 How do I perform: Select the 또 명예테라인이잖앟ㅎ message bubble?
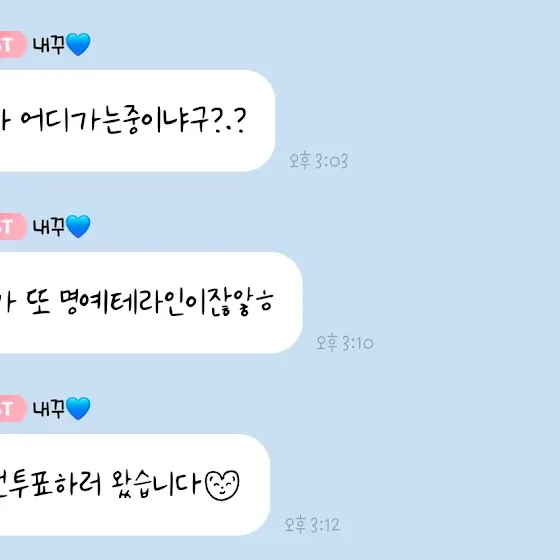point(151,303)
